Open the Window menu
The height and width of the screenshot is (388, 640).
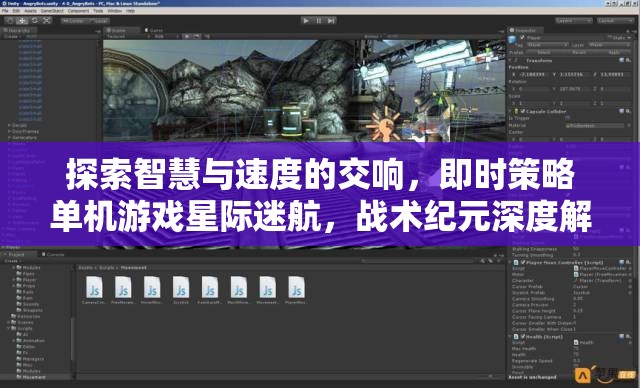point(115,11)
